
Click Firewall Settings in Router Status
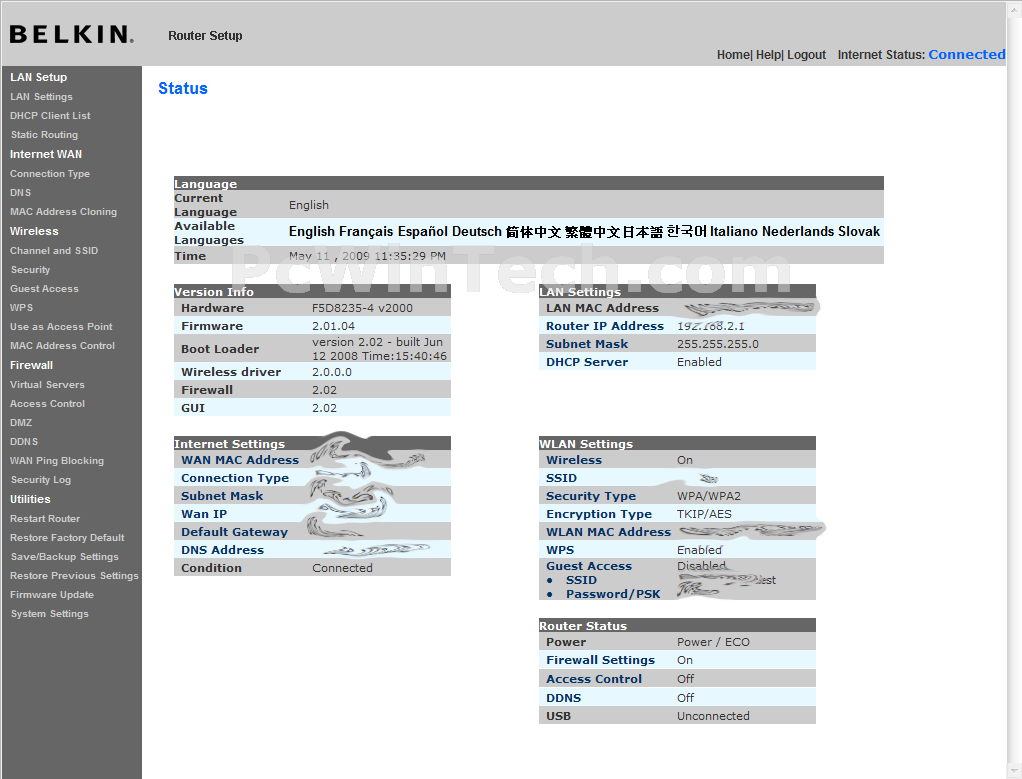click(600, 660)
